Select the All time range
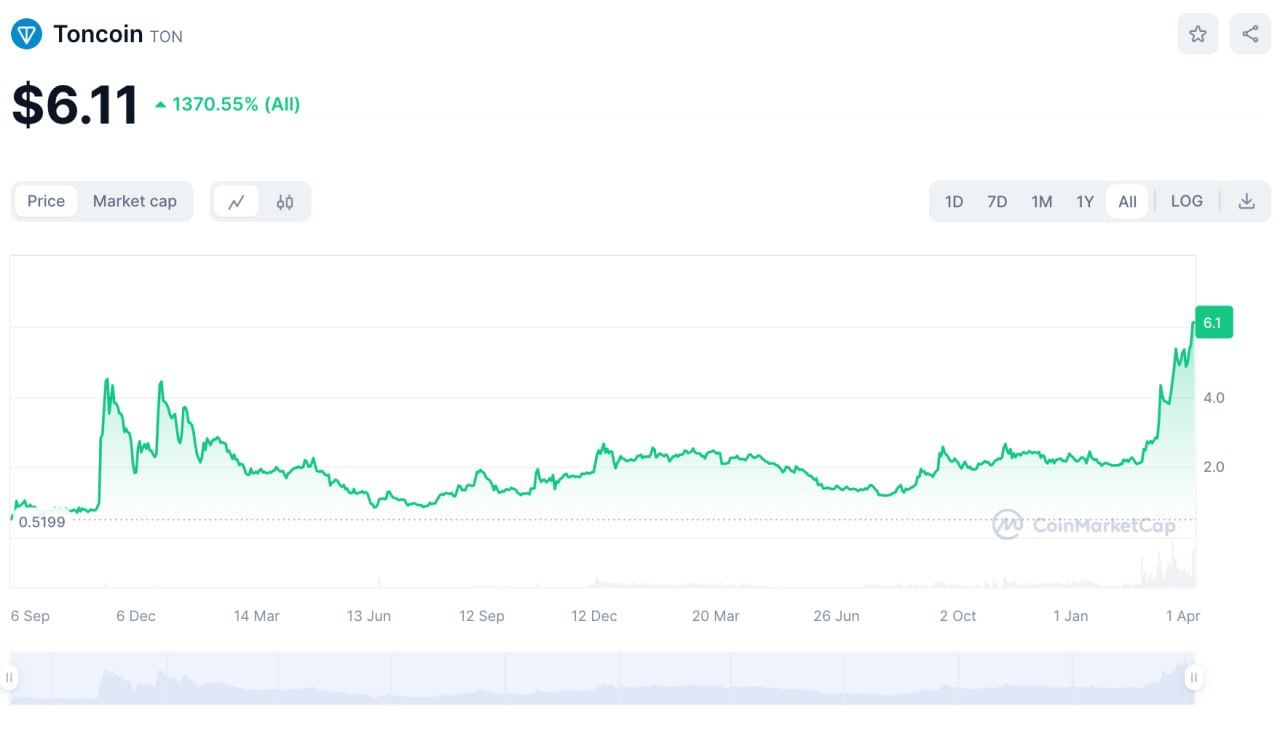 [1127, 202]
